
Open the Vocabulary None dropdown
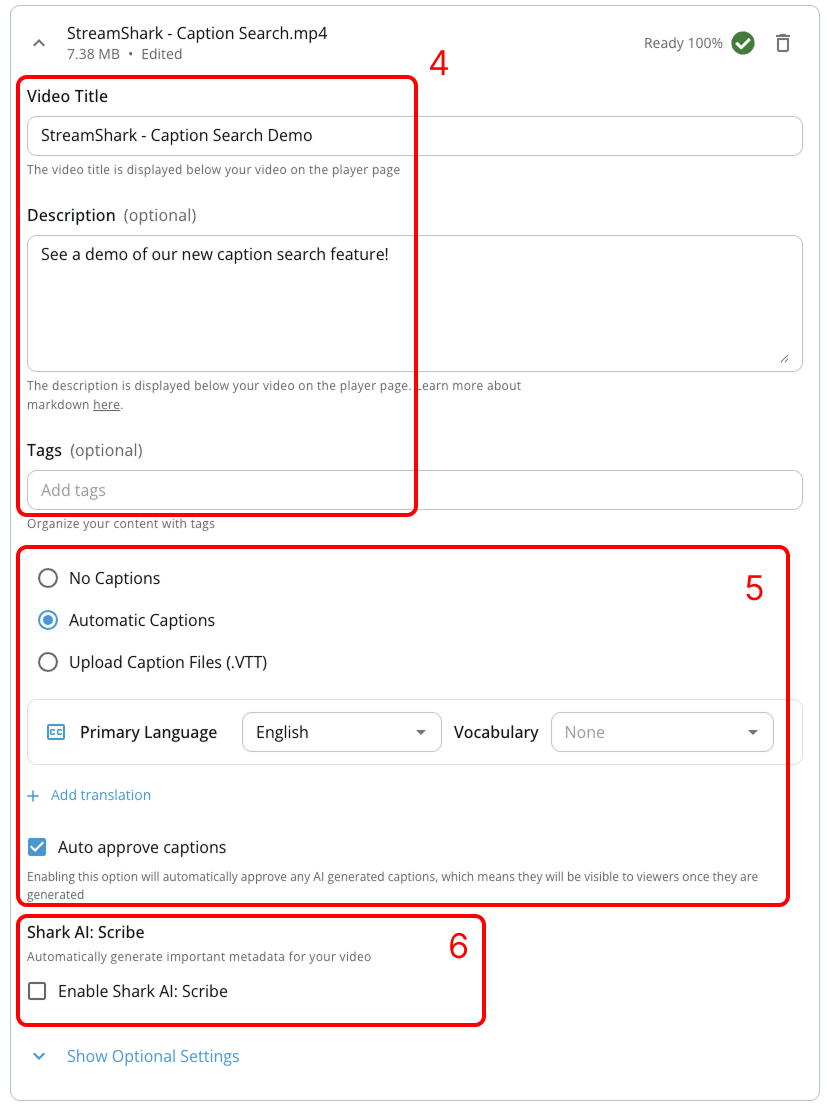point(662,732)
